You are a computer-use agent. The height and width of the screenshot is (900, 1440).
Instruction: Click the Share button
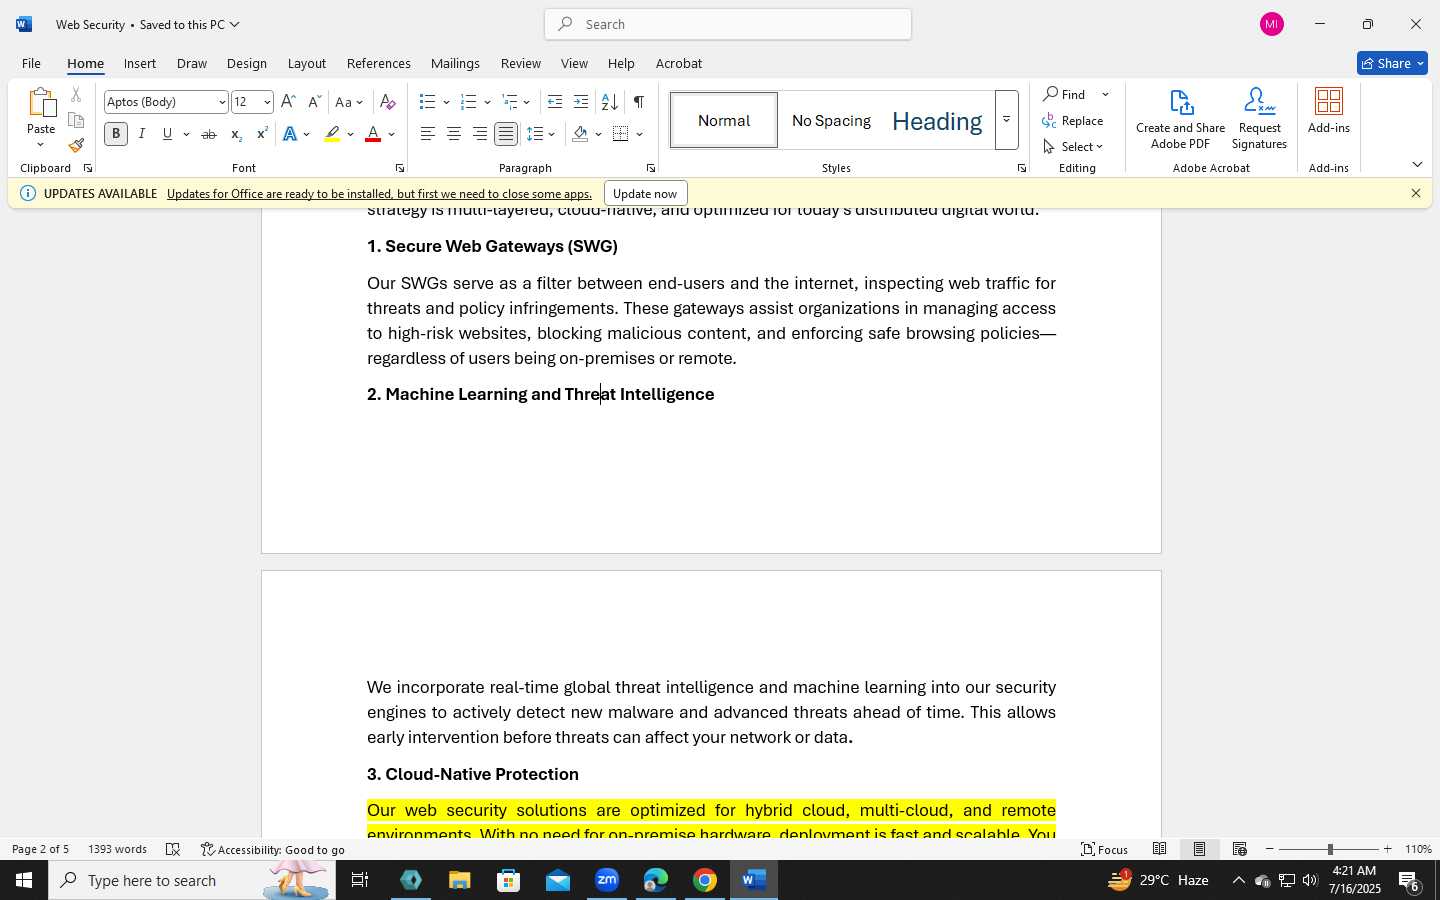(x=1392, y=63)
